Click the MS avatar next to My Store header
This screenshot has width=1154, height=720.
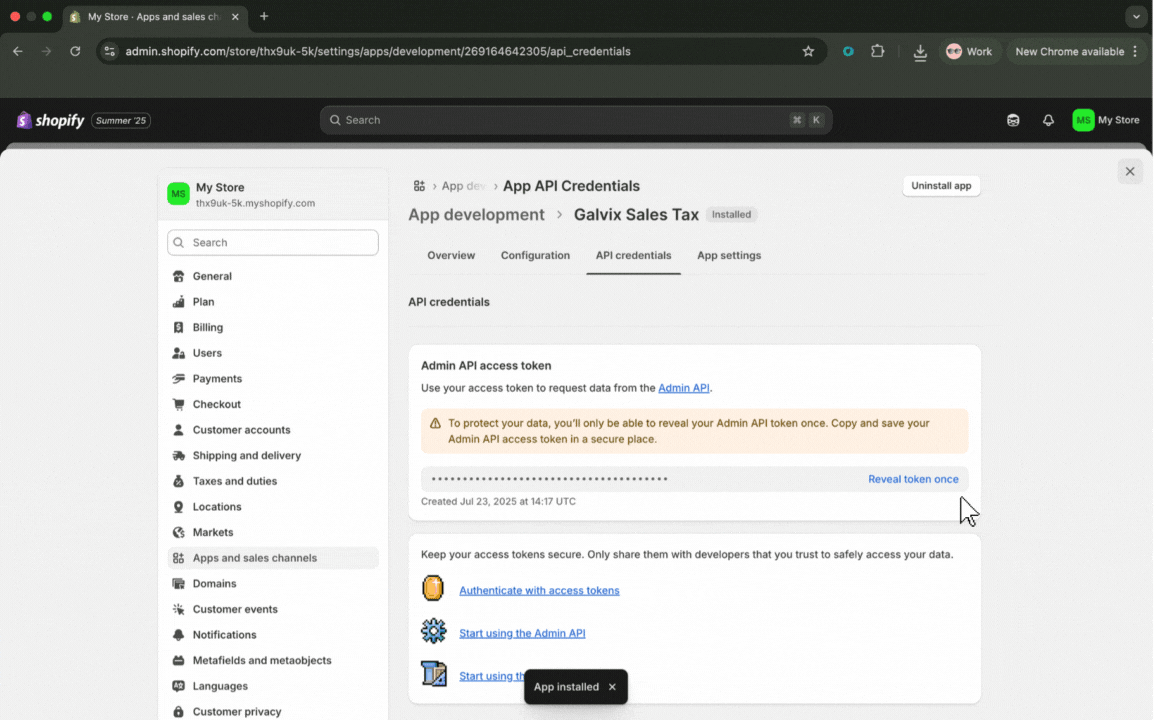(1083, 120)
